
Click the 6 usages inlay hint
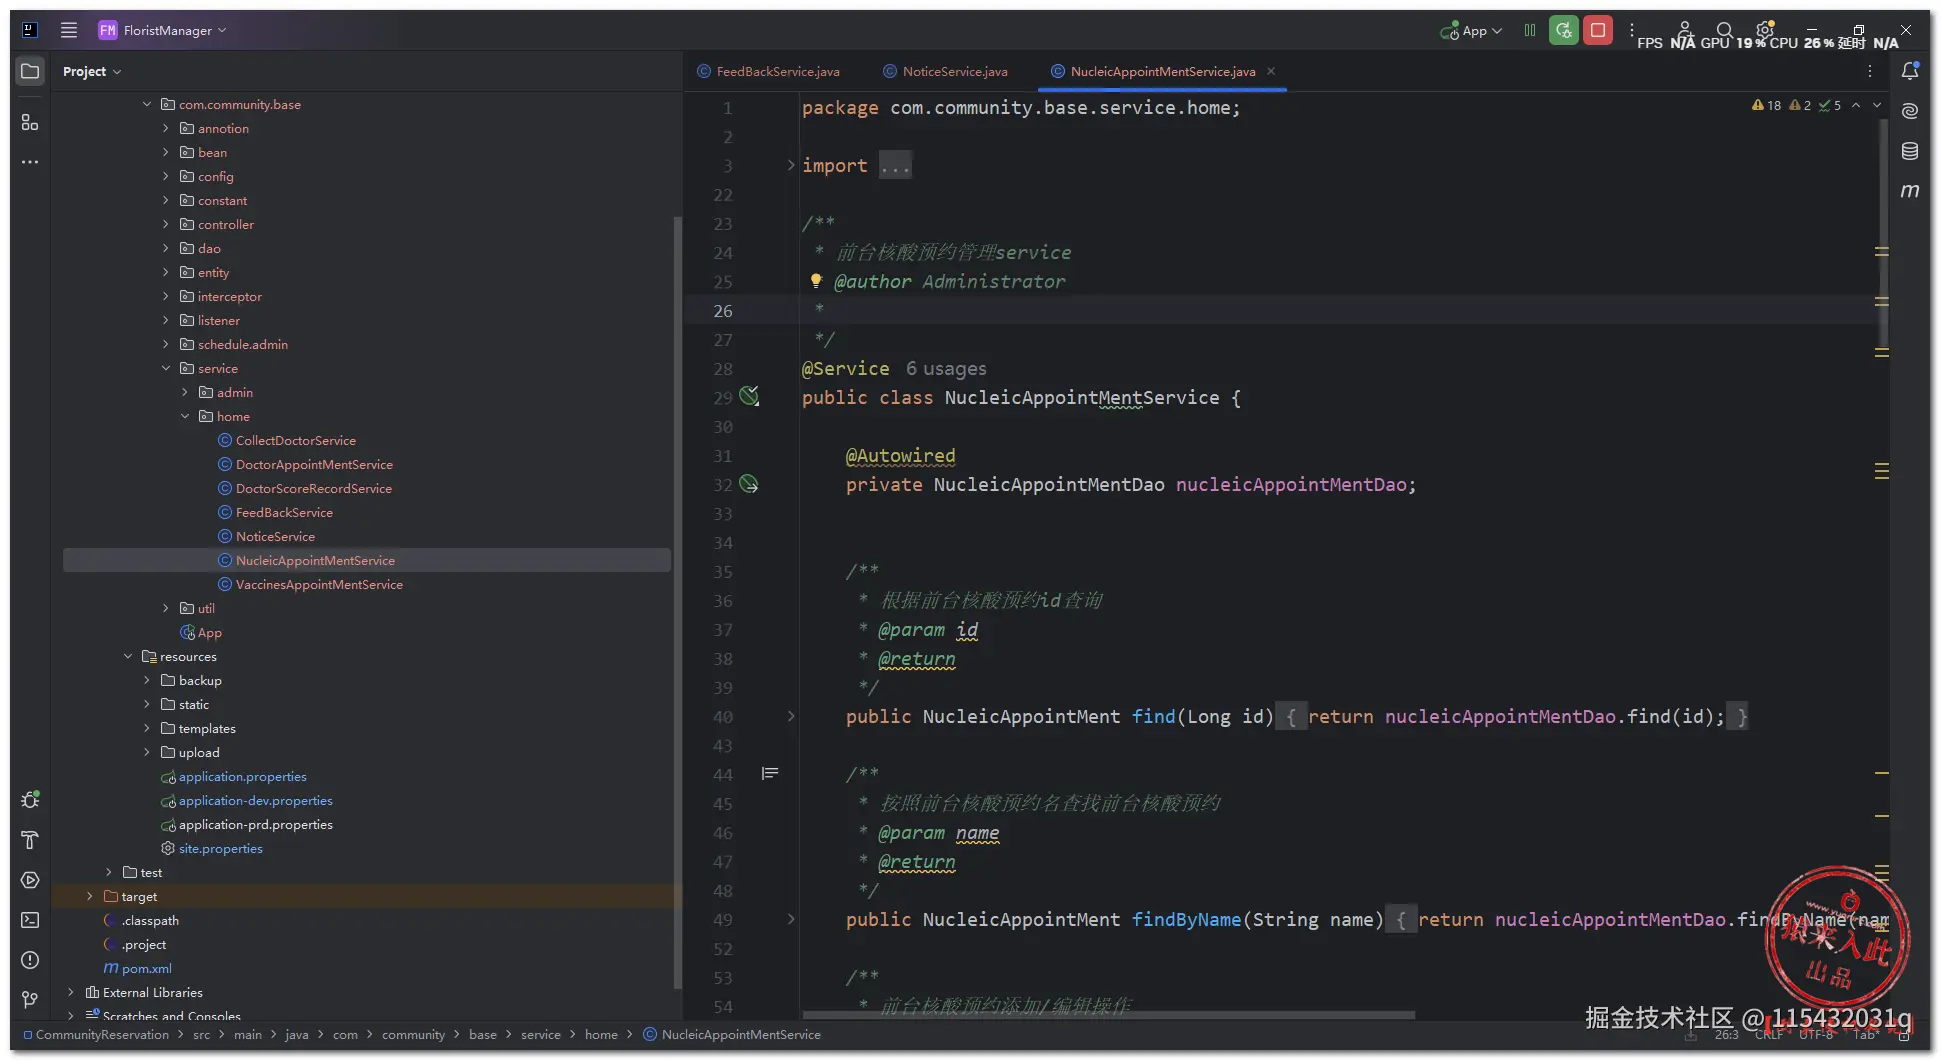click(945, 369)
